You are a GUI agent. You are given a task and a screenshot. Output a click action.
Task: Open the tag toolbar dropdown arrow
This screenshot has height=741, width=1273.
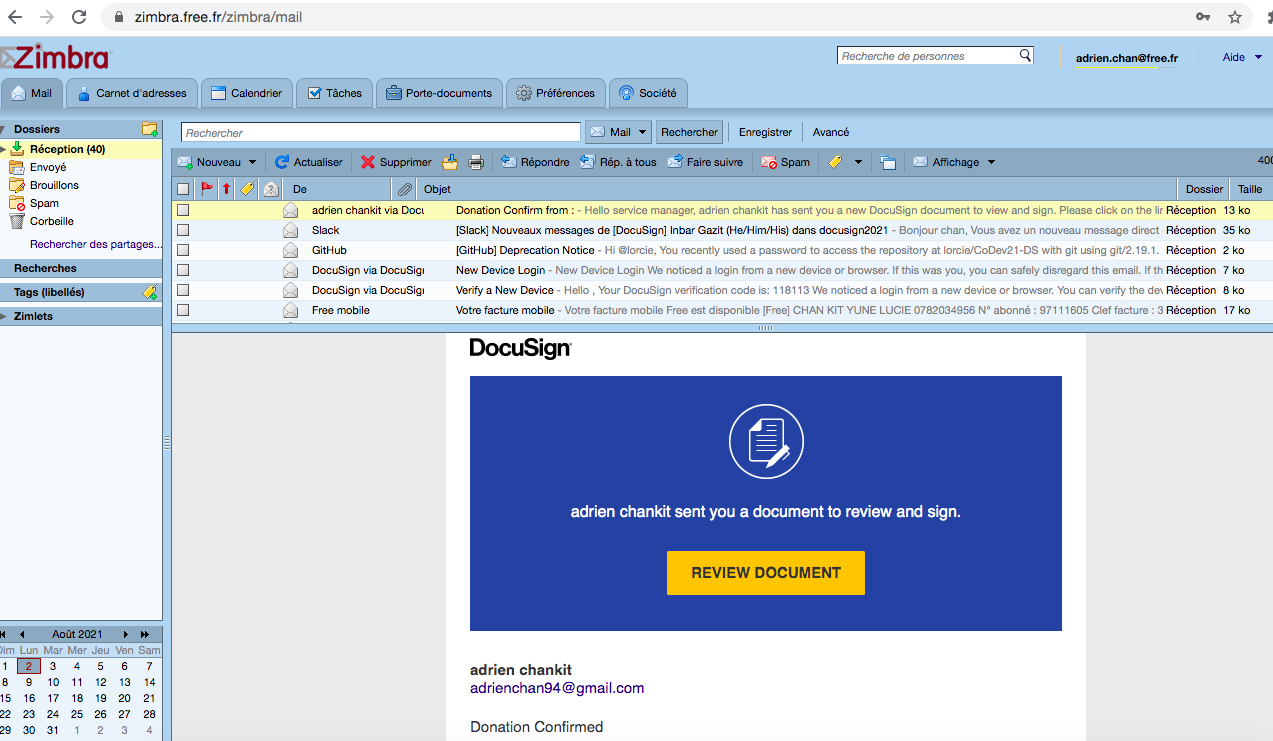858,162
